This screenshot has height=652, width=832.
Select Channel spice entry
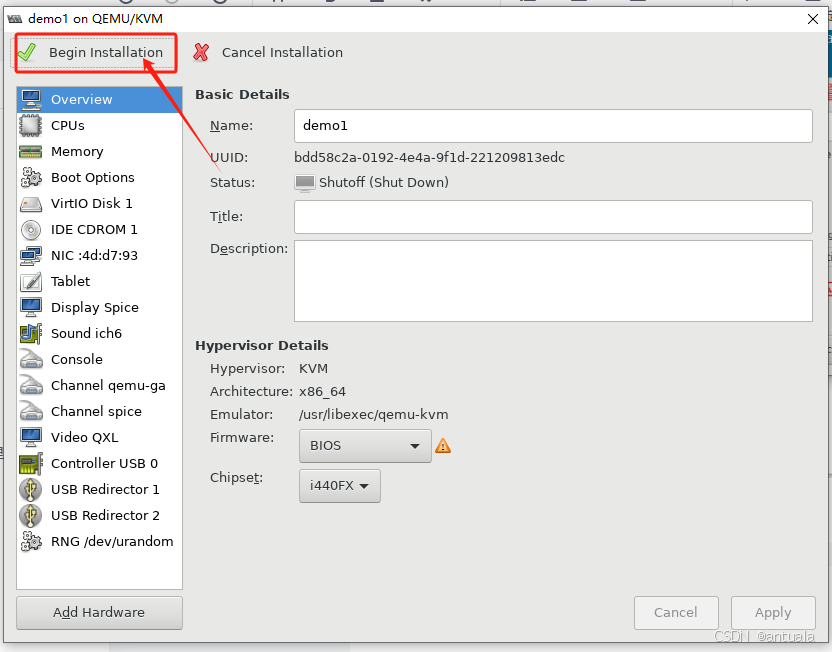coord(99,411)
